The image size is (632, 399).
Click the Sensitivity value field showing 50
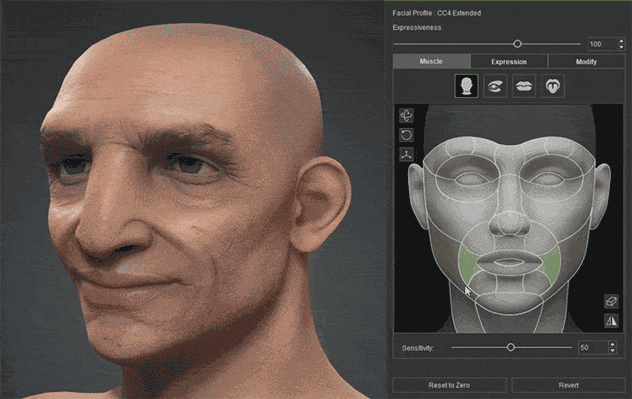[593, 347]
